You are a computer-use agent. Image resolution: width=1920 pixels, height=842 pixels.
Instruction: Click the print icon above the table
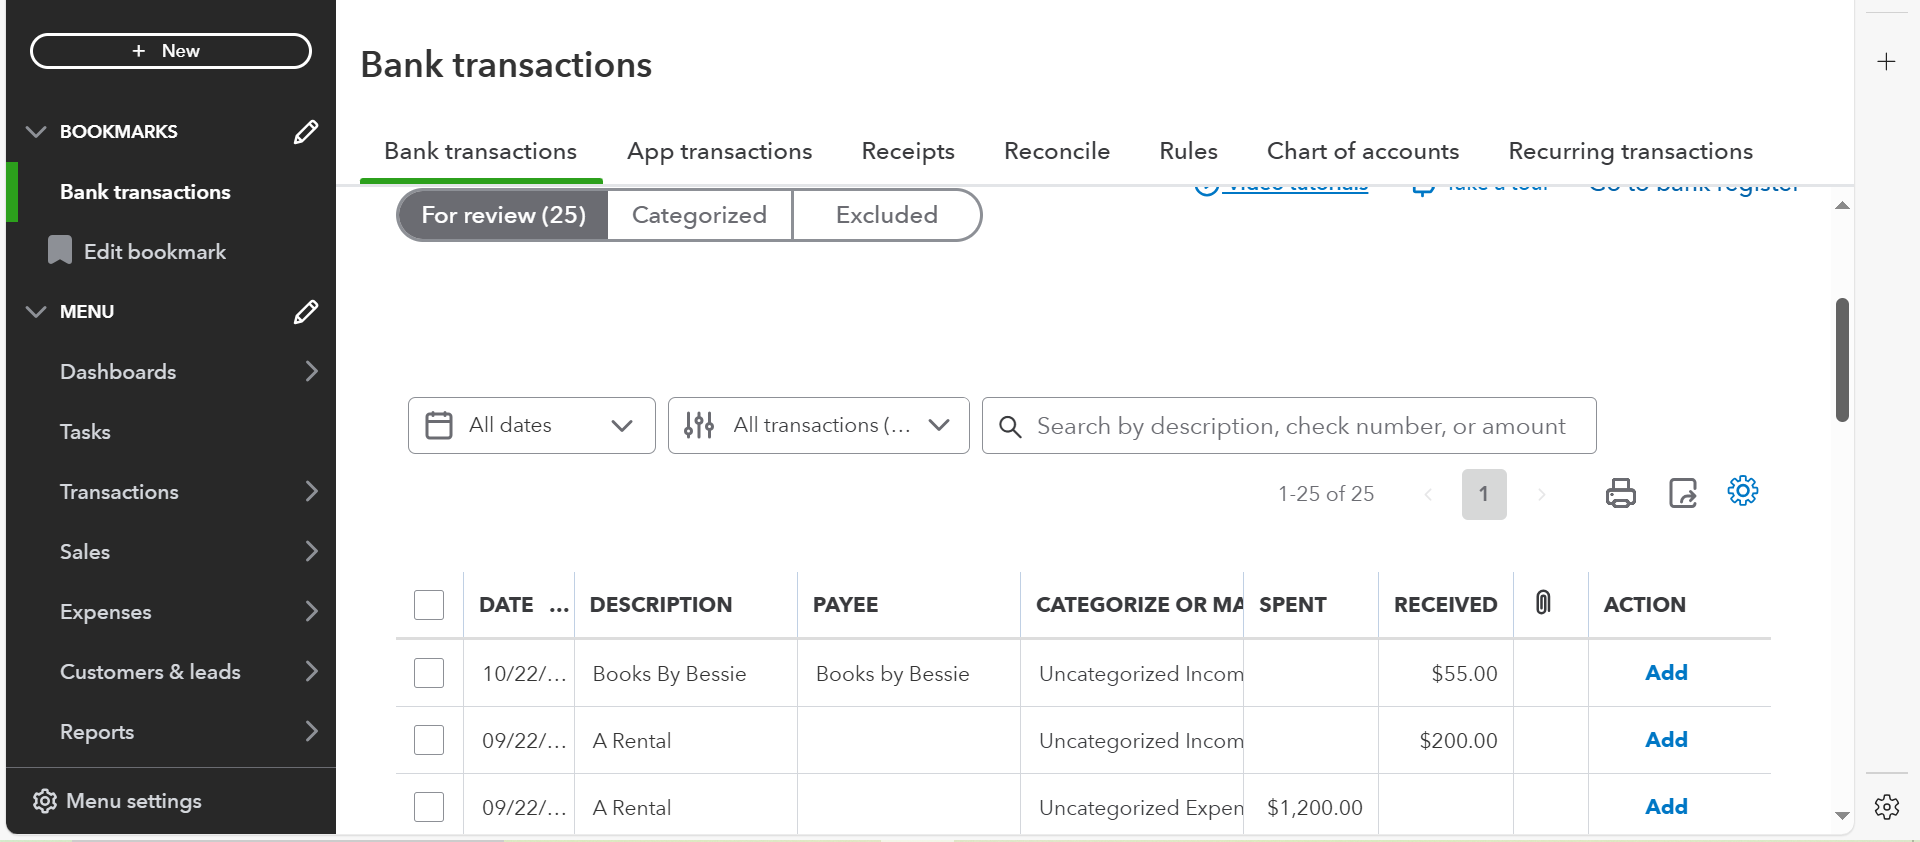click(x=1620, y=493)
